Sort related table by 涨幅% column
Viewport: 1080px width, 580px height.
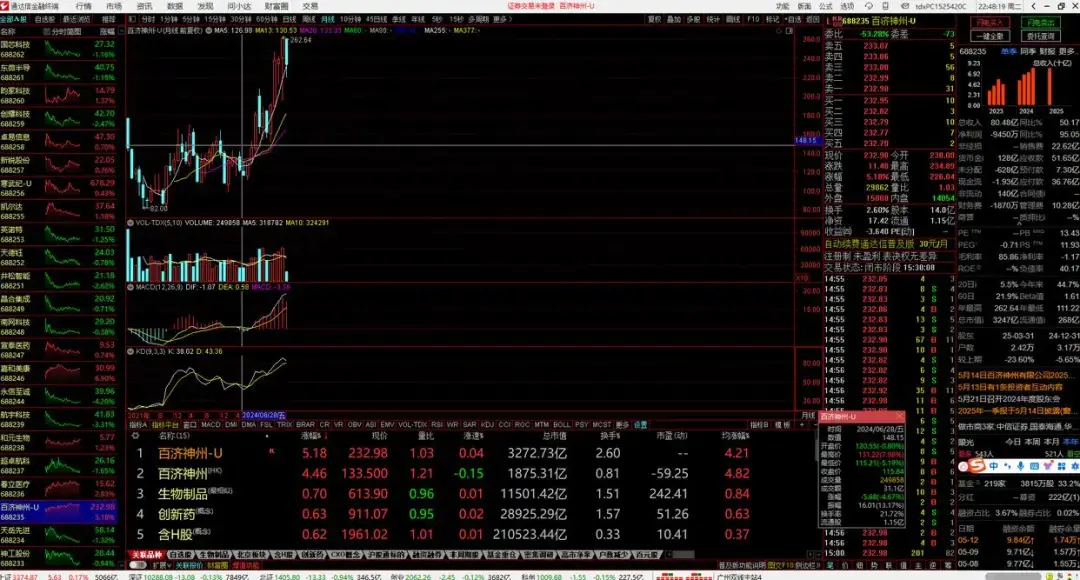pos(313,435)
